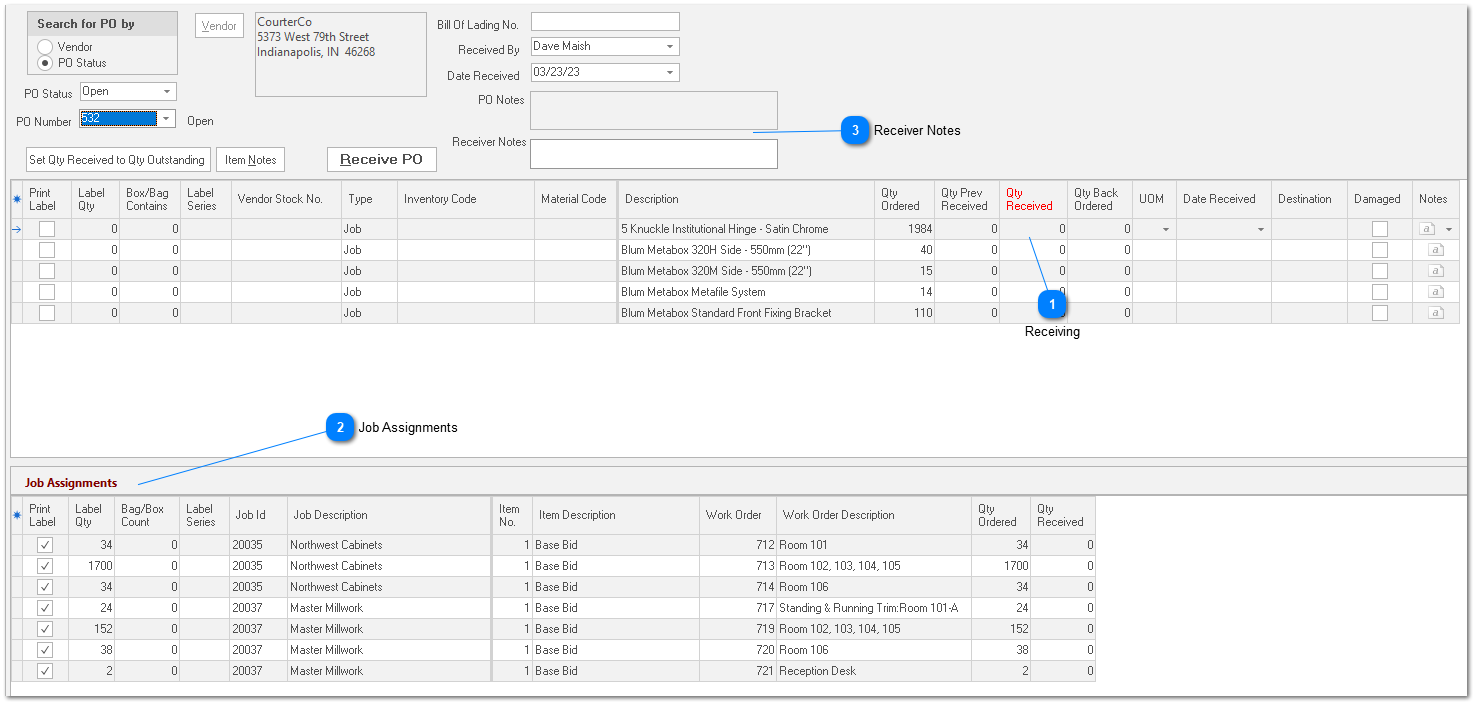
Task: Click the row selector arrow on the hinge row
Action: 16,228
